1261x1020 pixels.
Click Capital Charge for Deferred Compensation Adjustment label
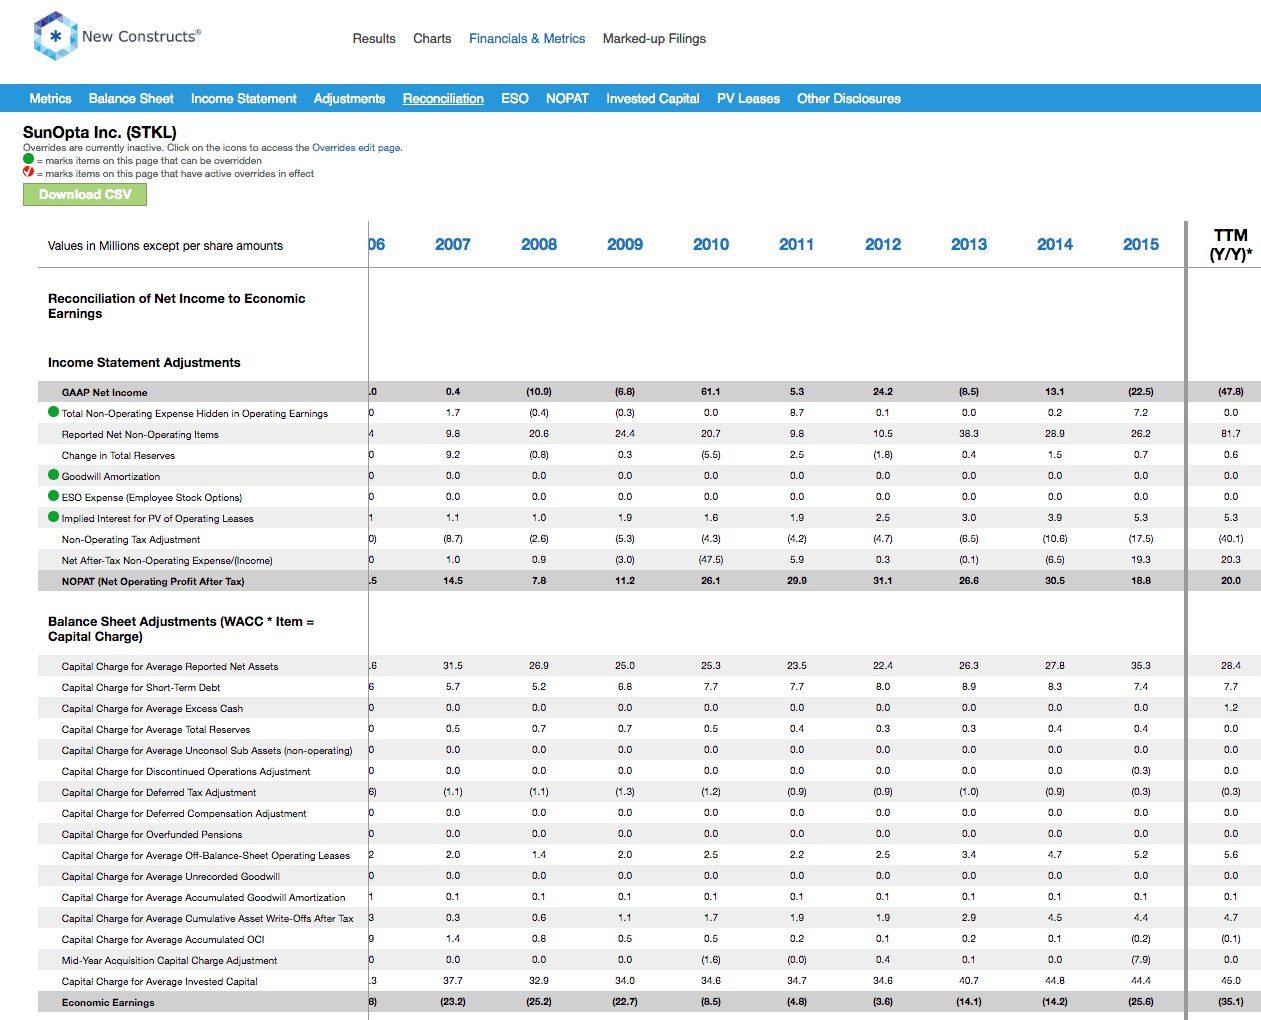pos(184,814)
